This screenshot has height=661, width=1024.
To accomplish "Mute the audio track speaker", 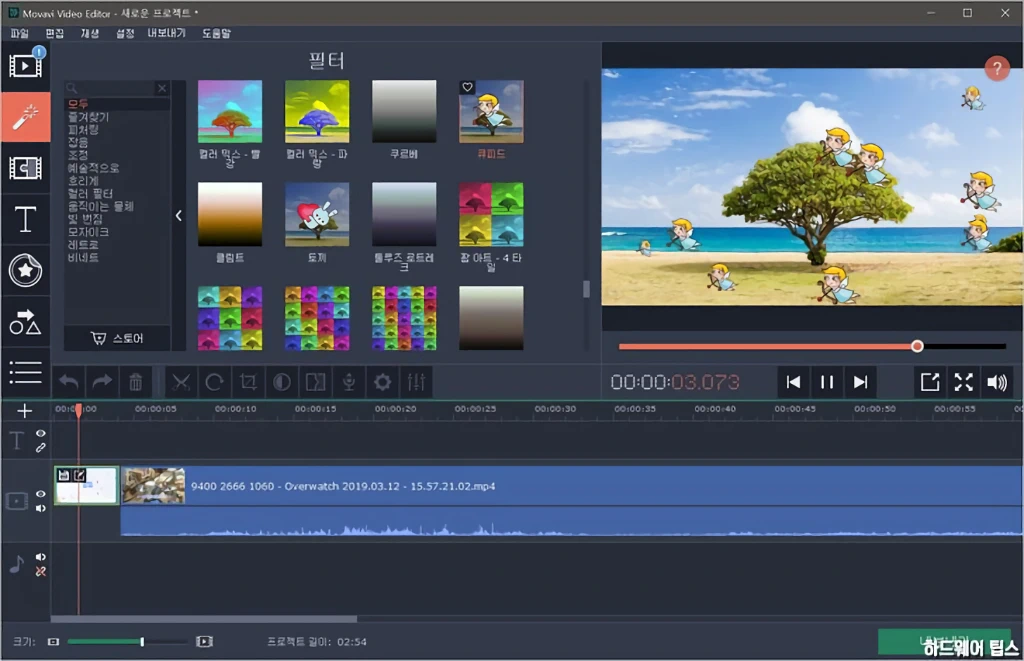I will tap(40, 557).
